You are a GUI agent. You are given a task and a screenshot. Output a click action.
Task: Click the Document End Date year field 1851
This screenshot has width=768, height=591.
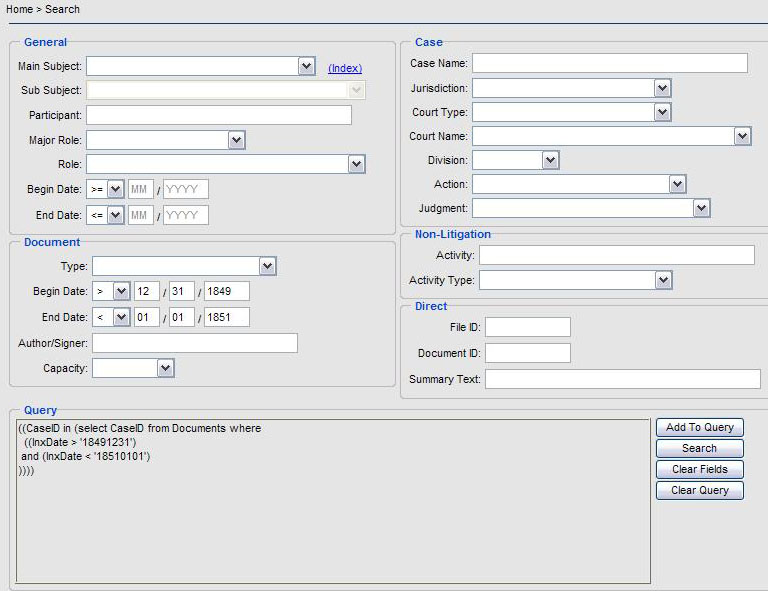227,317
